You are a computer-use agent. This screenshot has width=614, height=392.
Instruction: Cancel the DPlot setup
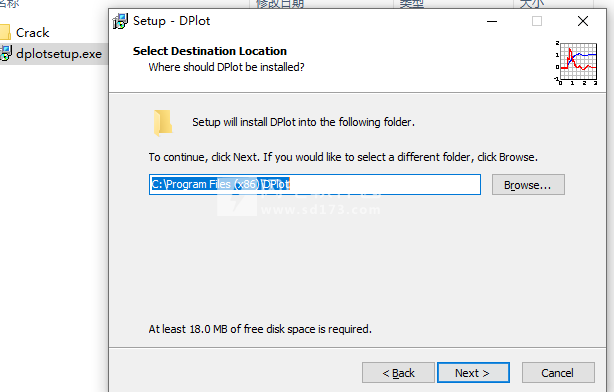558,372
